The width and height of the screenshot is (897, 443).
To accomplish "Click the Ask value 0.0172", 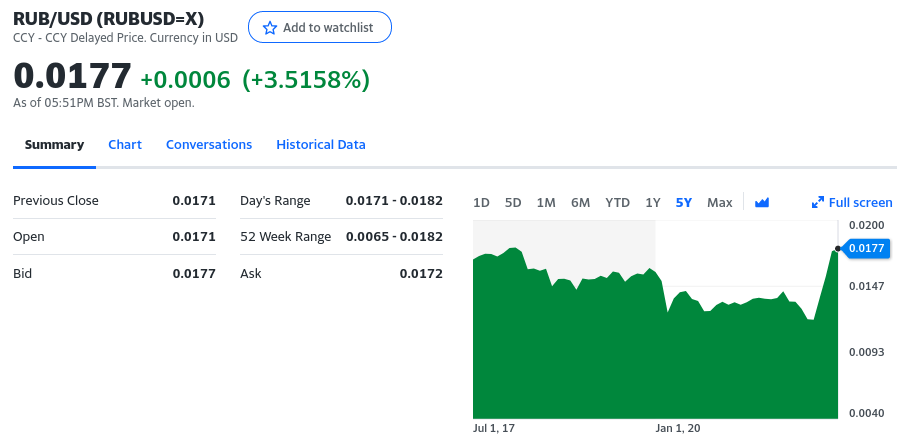I will pyautogui.click(x=421, y=274).
